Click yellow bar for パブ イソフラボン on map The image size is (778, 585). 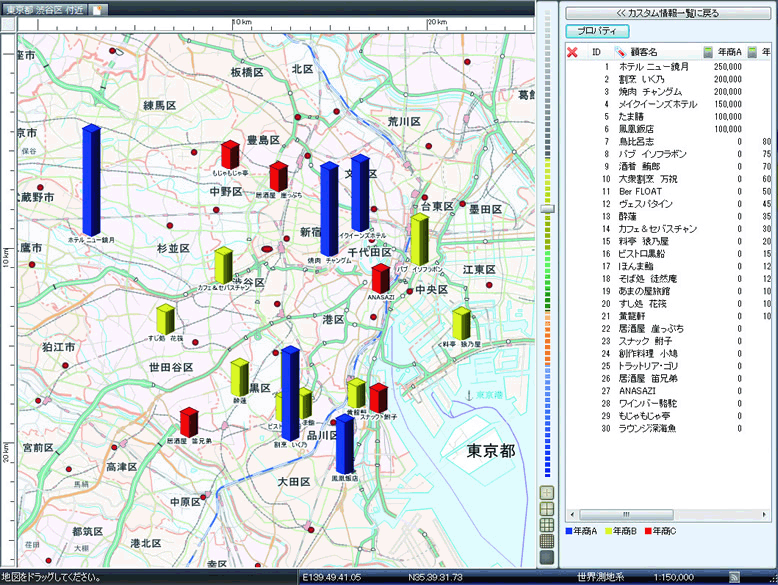tap(420, 240)
